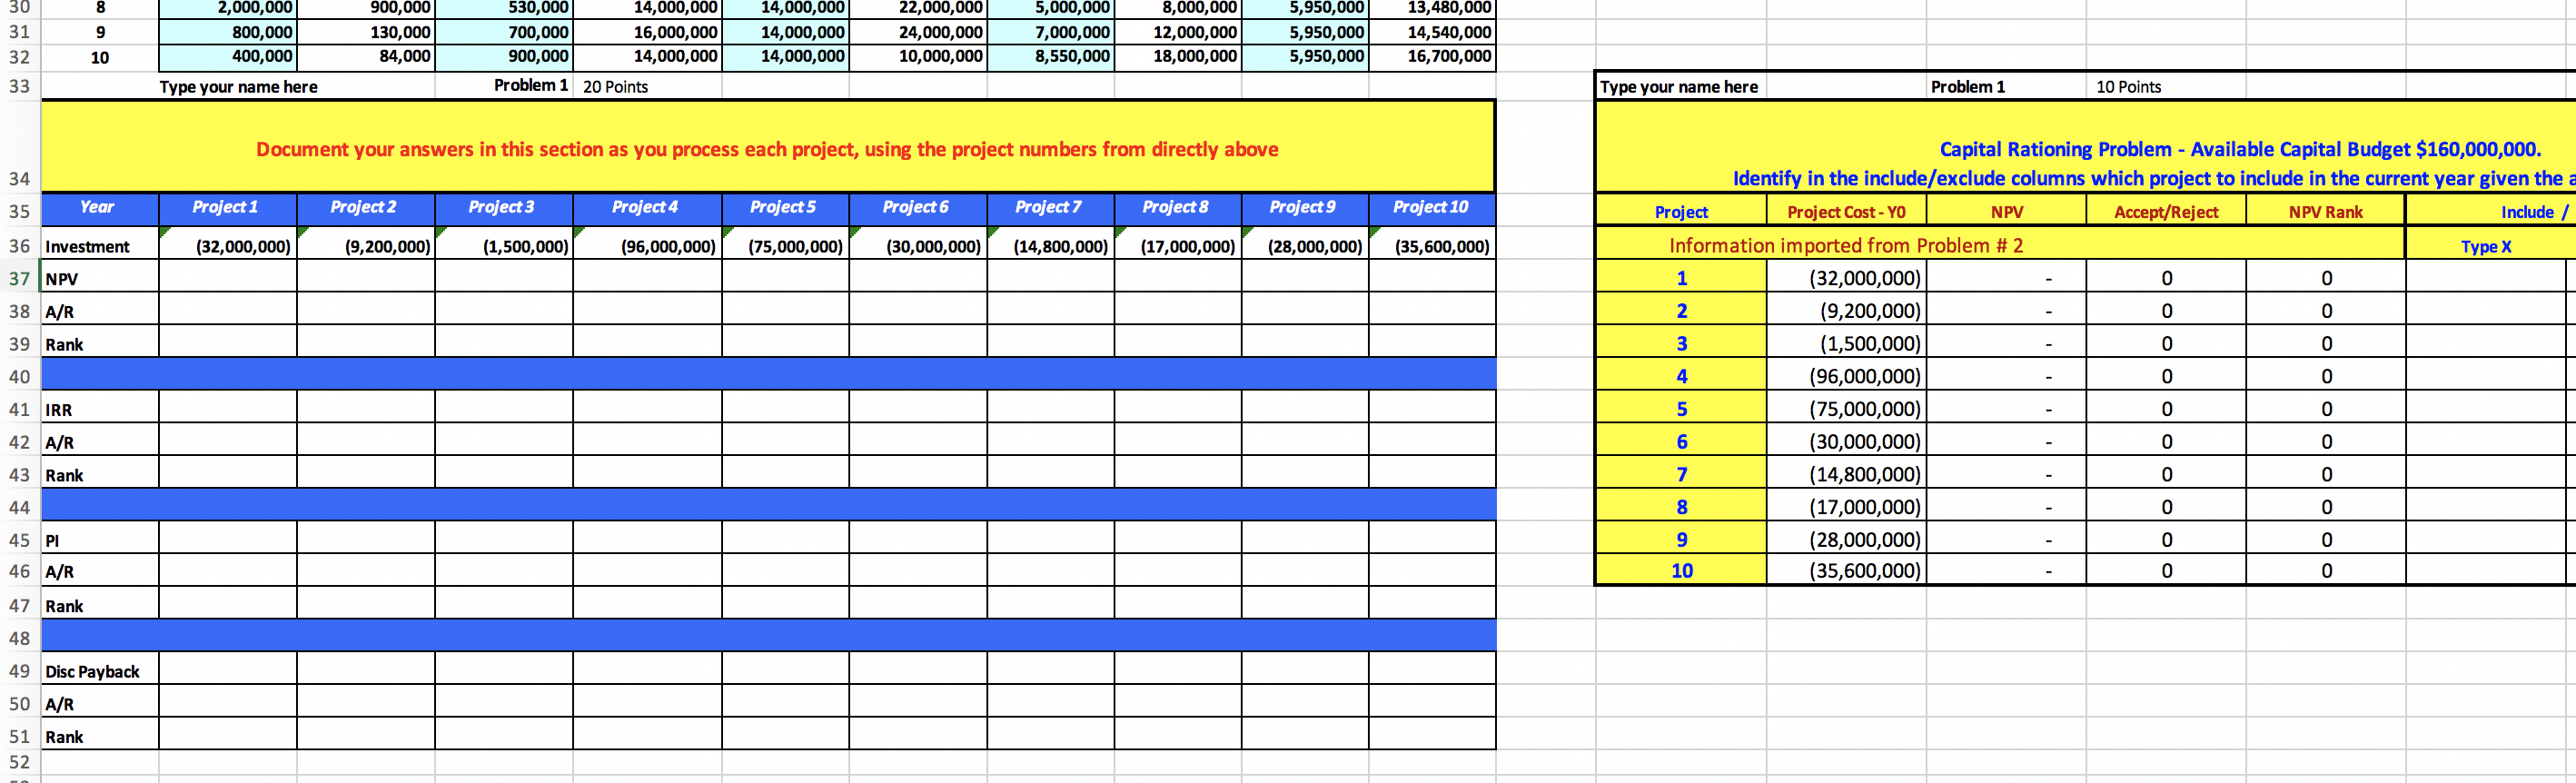Screen dimensions: 2576x783
Task: Click the 'Project 6' column header cell
Action: [917, 209]
